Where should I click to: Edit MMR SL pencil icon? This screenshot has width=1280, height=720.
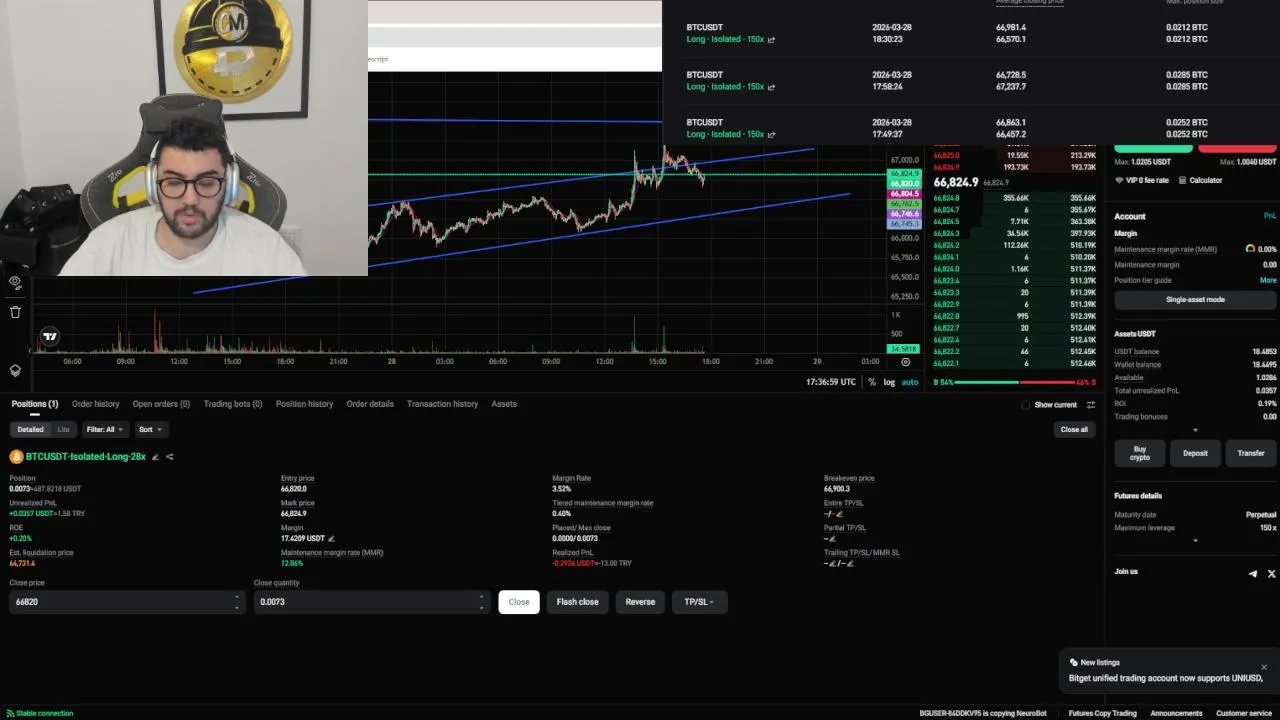point(849,563)
